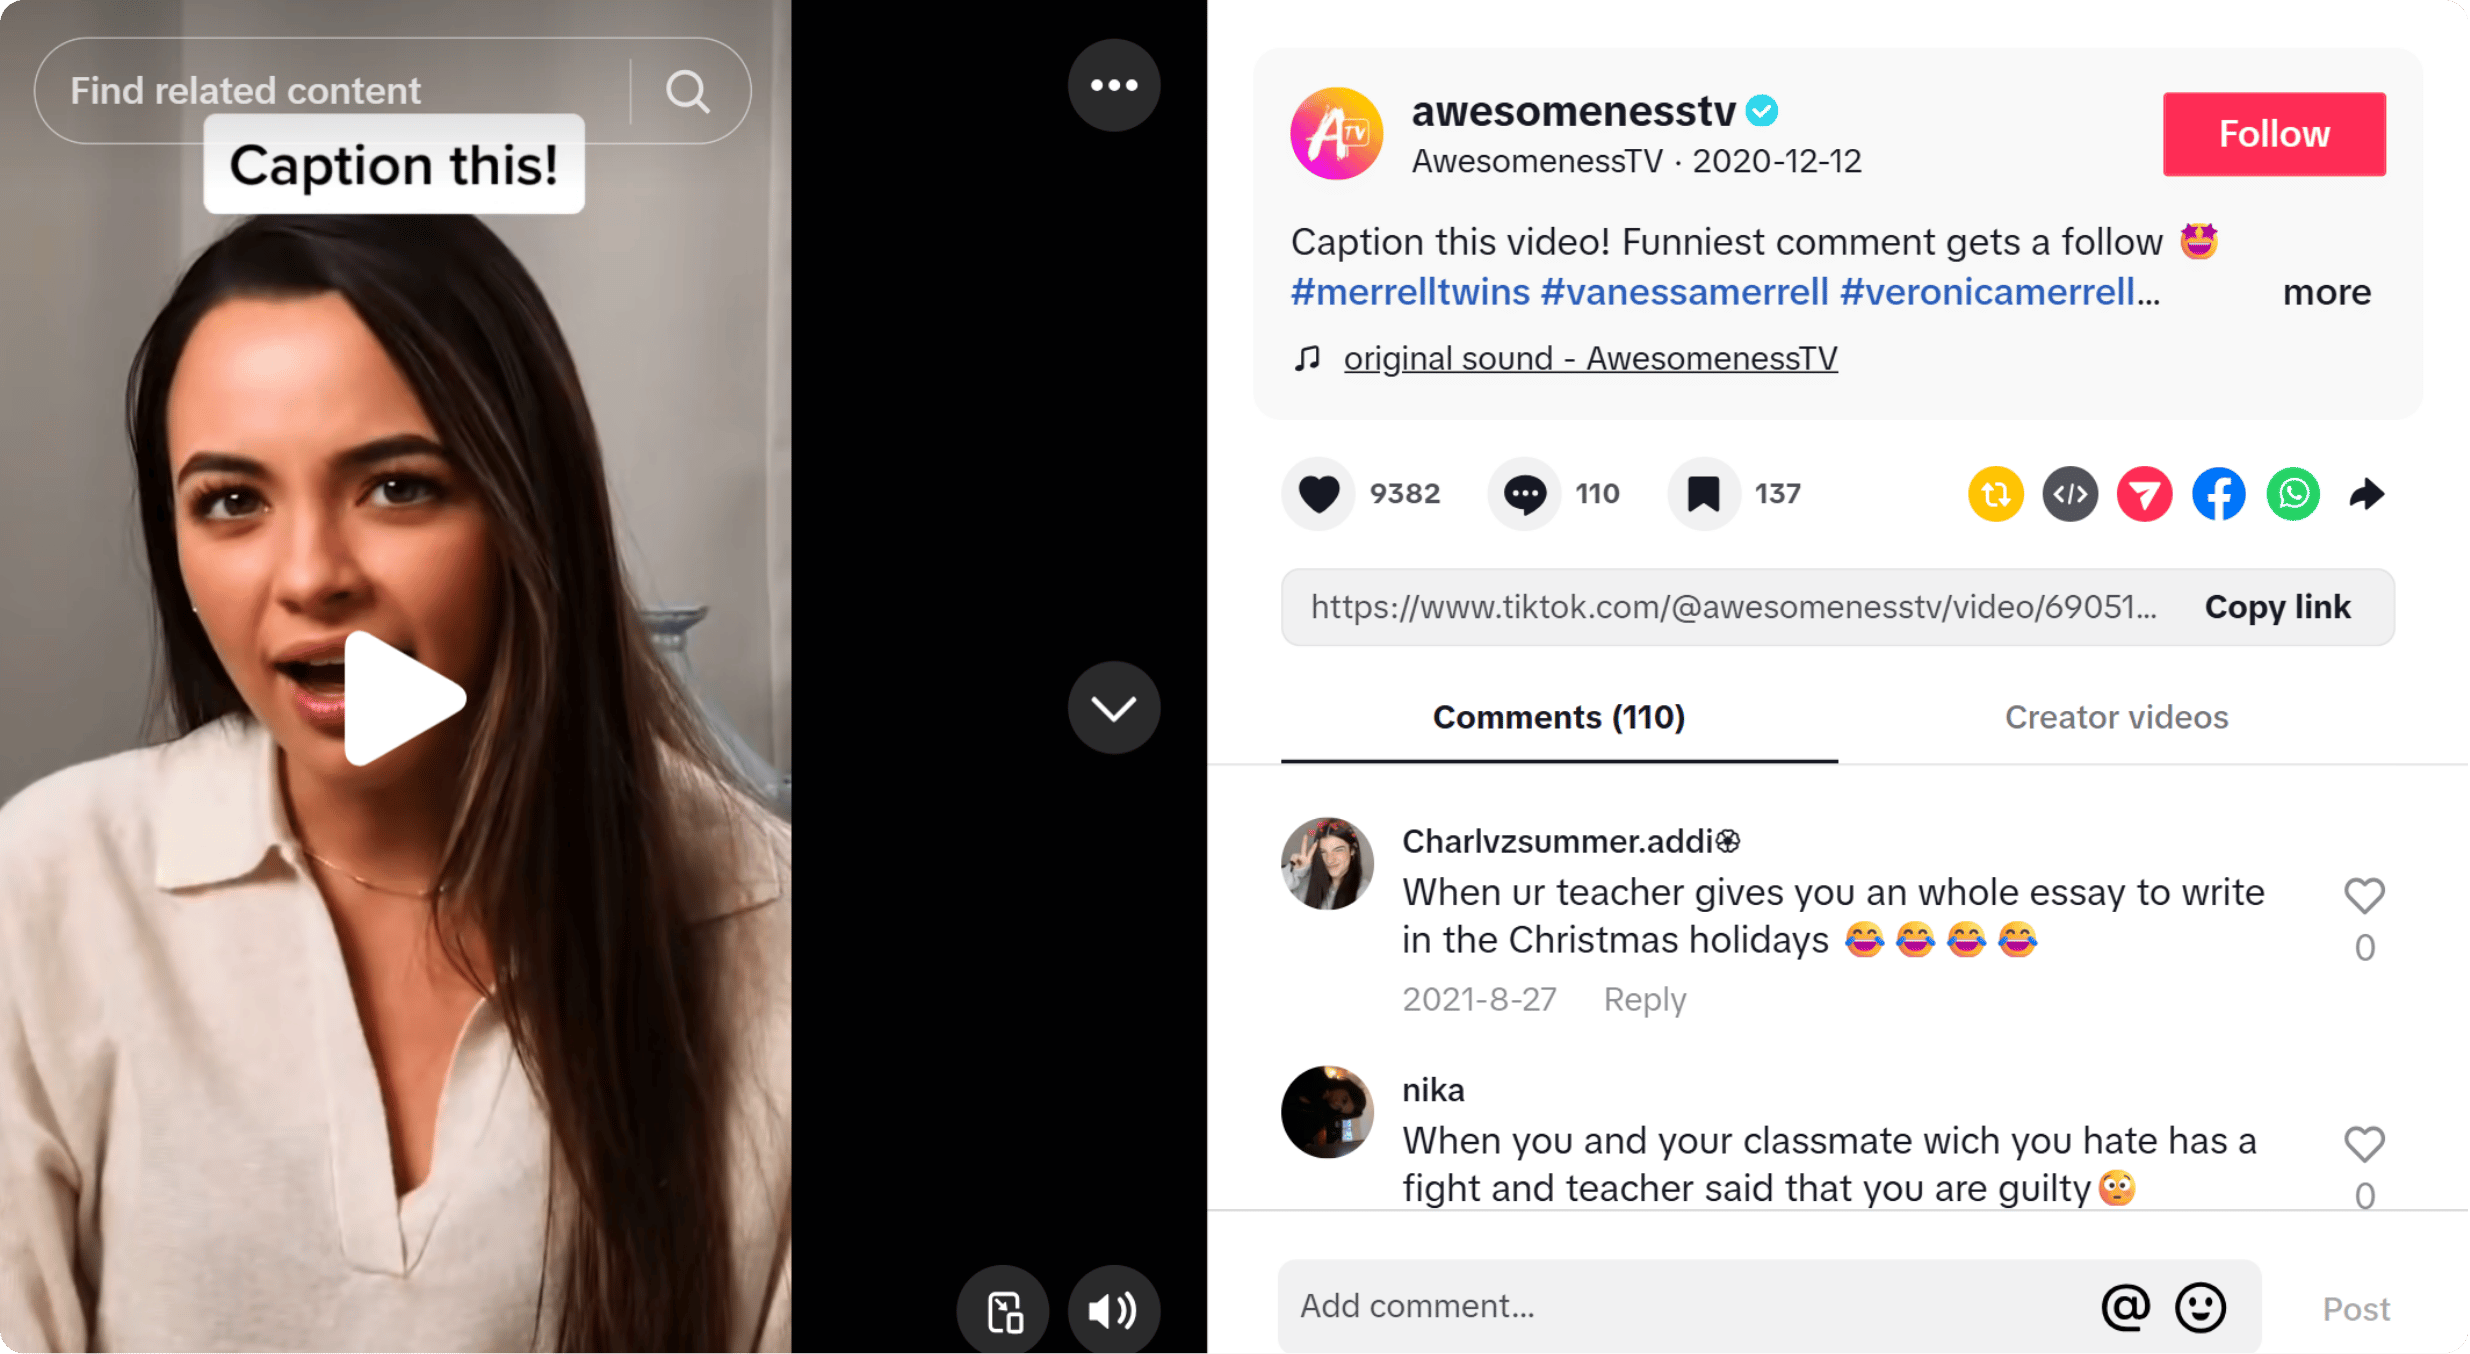Switch to the Creator videos tab

(x=2116, y=717)
